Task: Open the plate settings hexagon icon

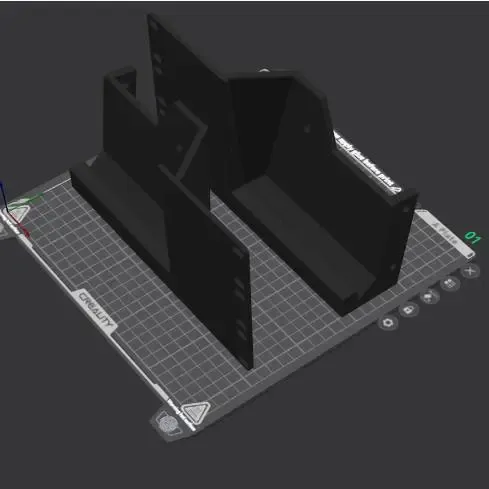Action: (388, 322)
